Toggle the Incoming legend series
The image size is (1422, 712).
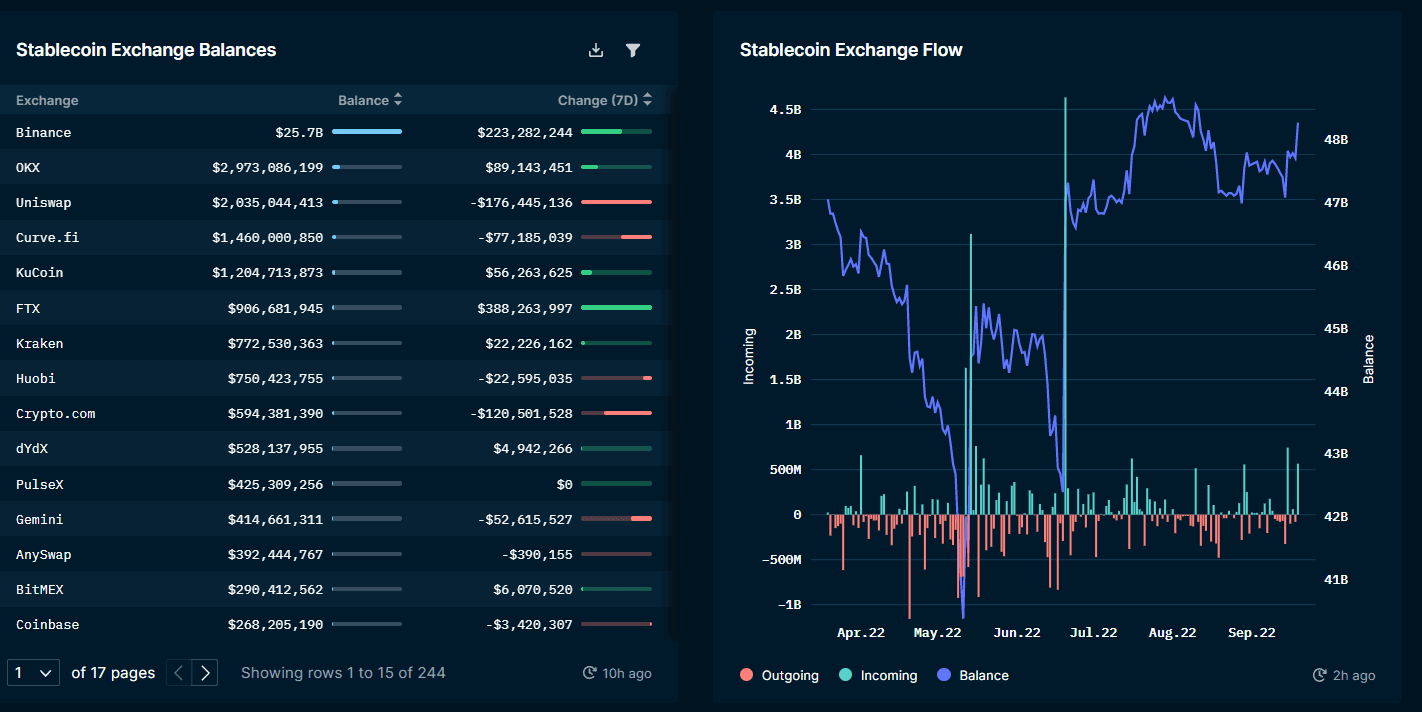click(x=877, y=675)
